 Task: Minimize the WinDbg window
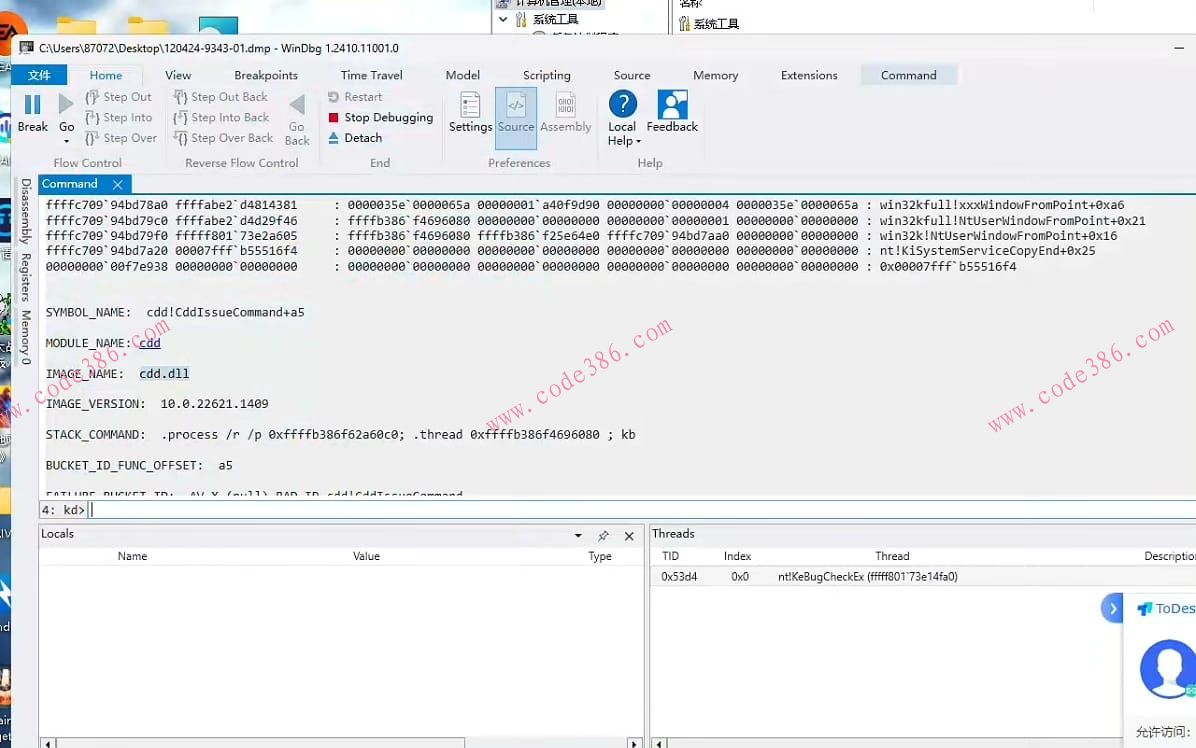1179,48
